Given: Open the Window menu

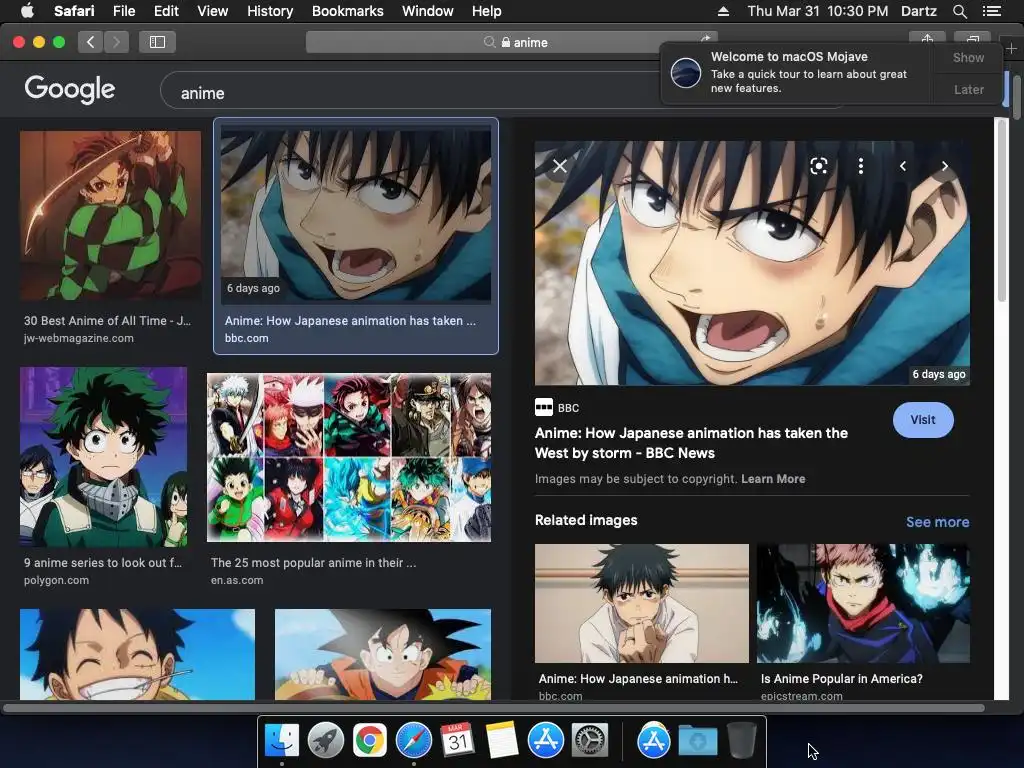Looking at the screenshot, I should tap(427, 11).
